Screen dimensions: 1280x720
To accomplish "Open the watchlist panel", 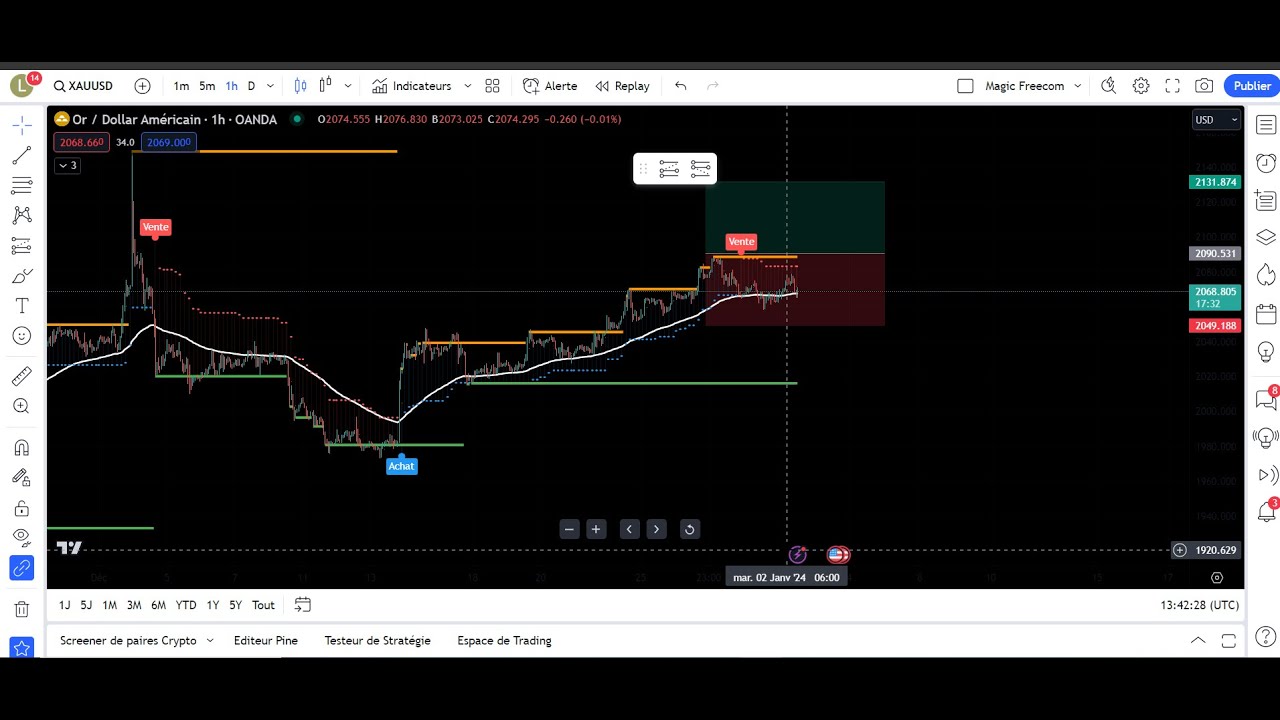I will pos(1266,125).
